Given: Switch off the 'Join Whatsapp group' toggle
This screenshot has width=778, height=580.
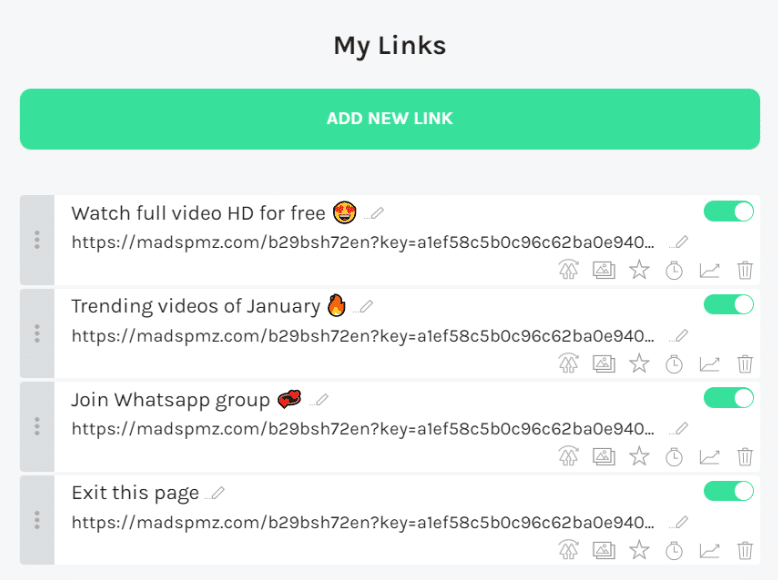Looking at the screenshot, I should [728, 397].
